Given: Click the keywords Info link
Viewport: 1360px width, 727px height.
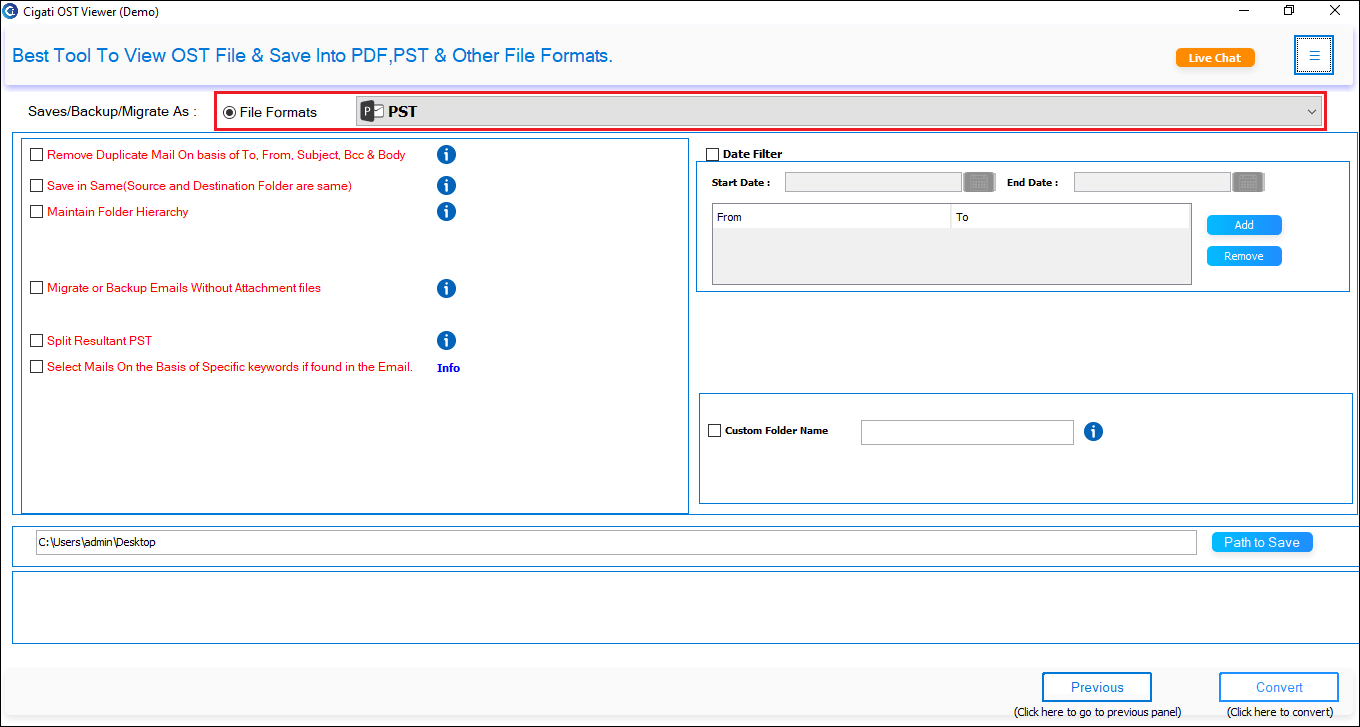Looking at the screenshot, I should [x=448, y=368].
